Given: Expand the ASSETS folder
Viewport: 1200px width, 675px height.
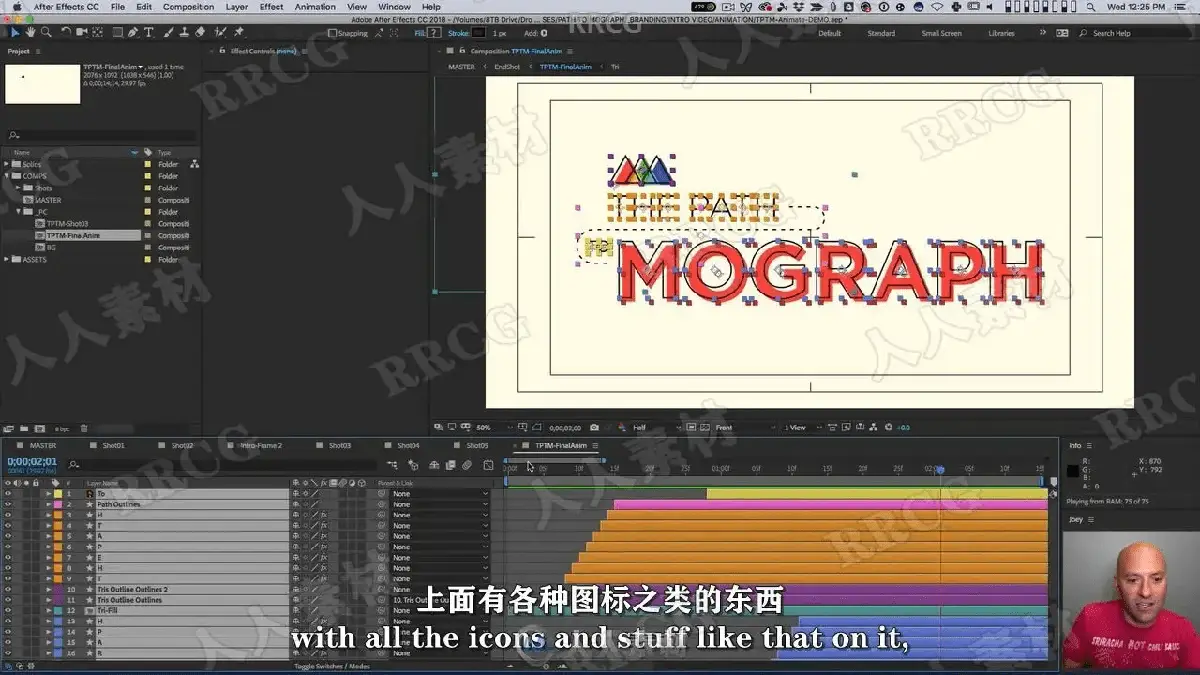Looking at the screenshot, I should [x=7, y=259].
